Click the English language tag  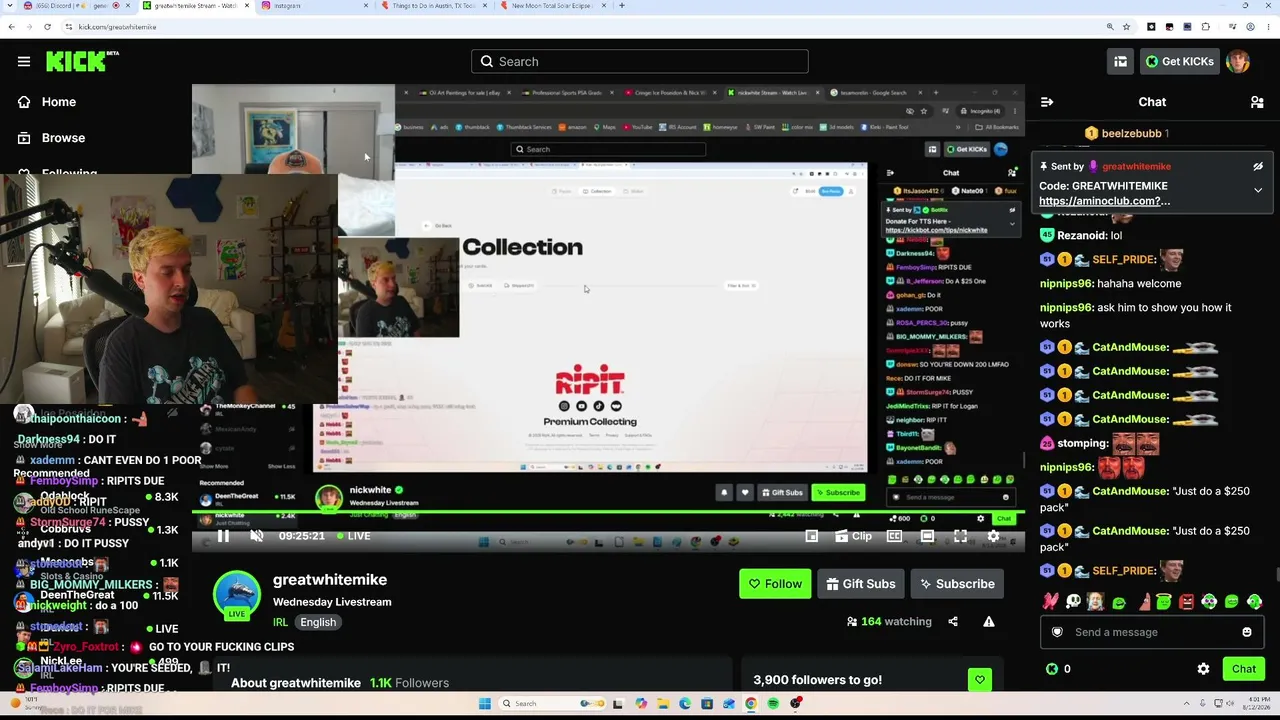[318, 622]
